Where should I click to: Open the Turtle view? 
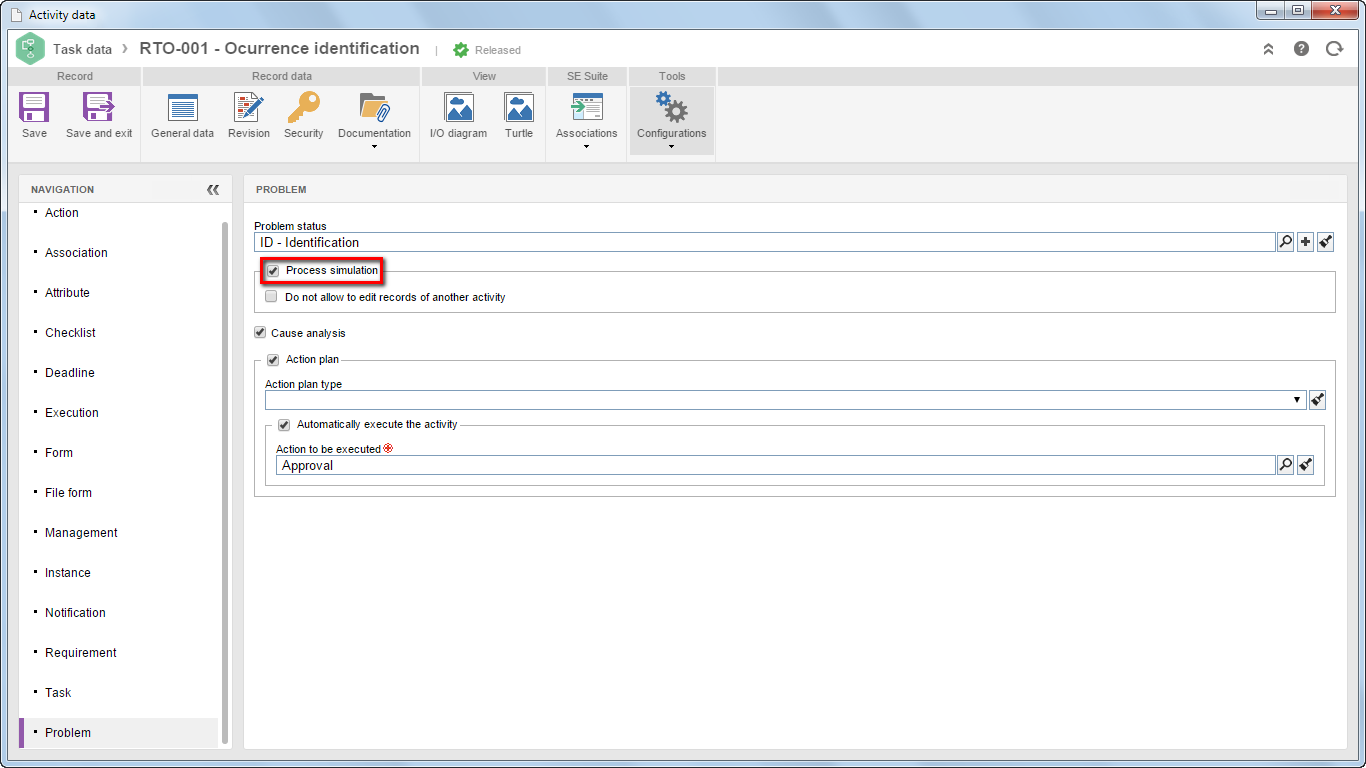[x=518, y=108]
